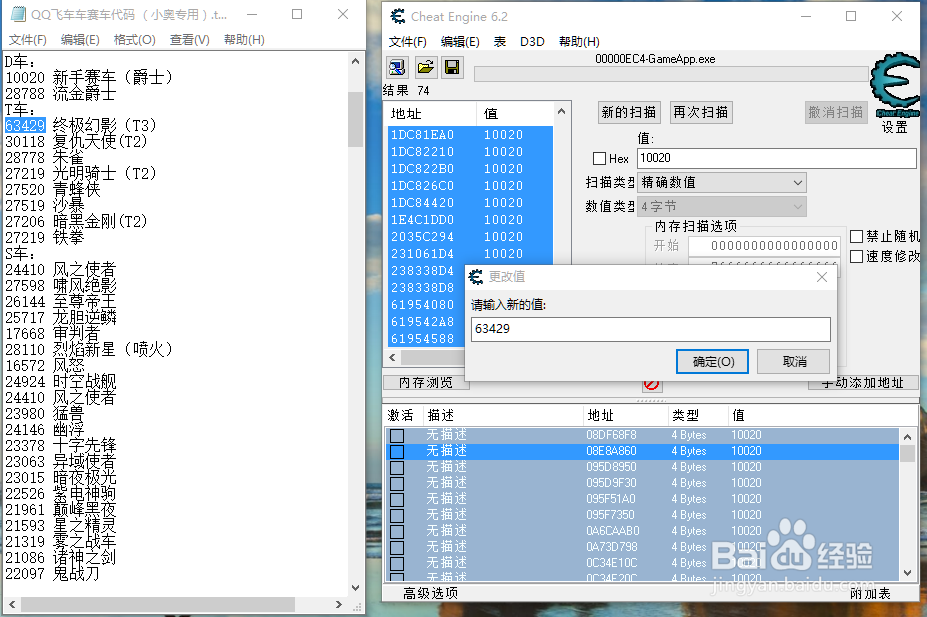This screenshot has height=617, width=927.
Task: Open 帮助(H) menu in Cheat Engine
Action: [x=579, y=41]
